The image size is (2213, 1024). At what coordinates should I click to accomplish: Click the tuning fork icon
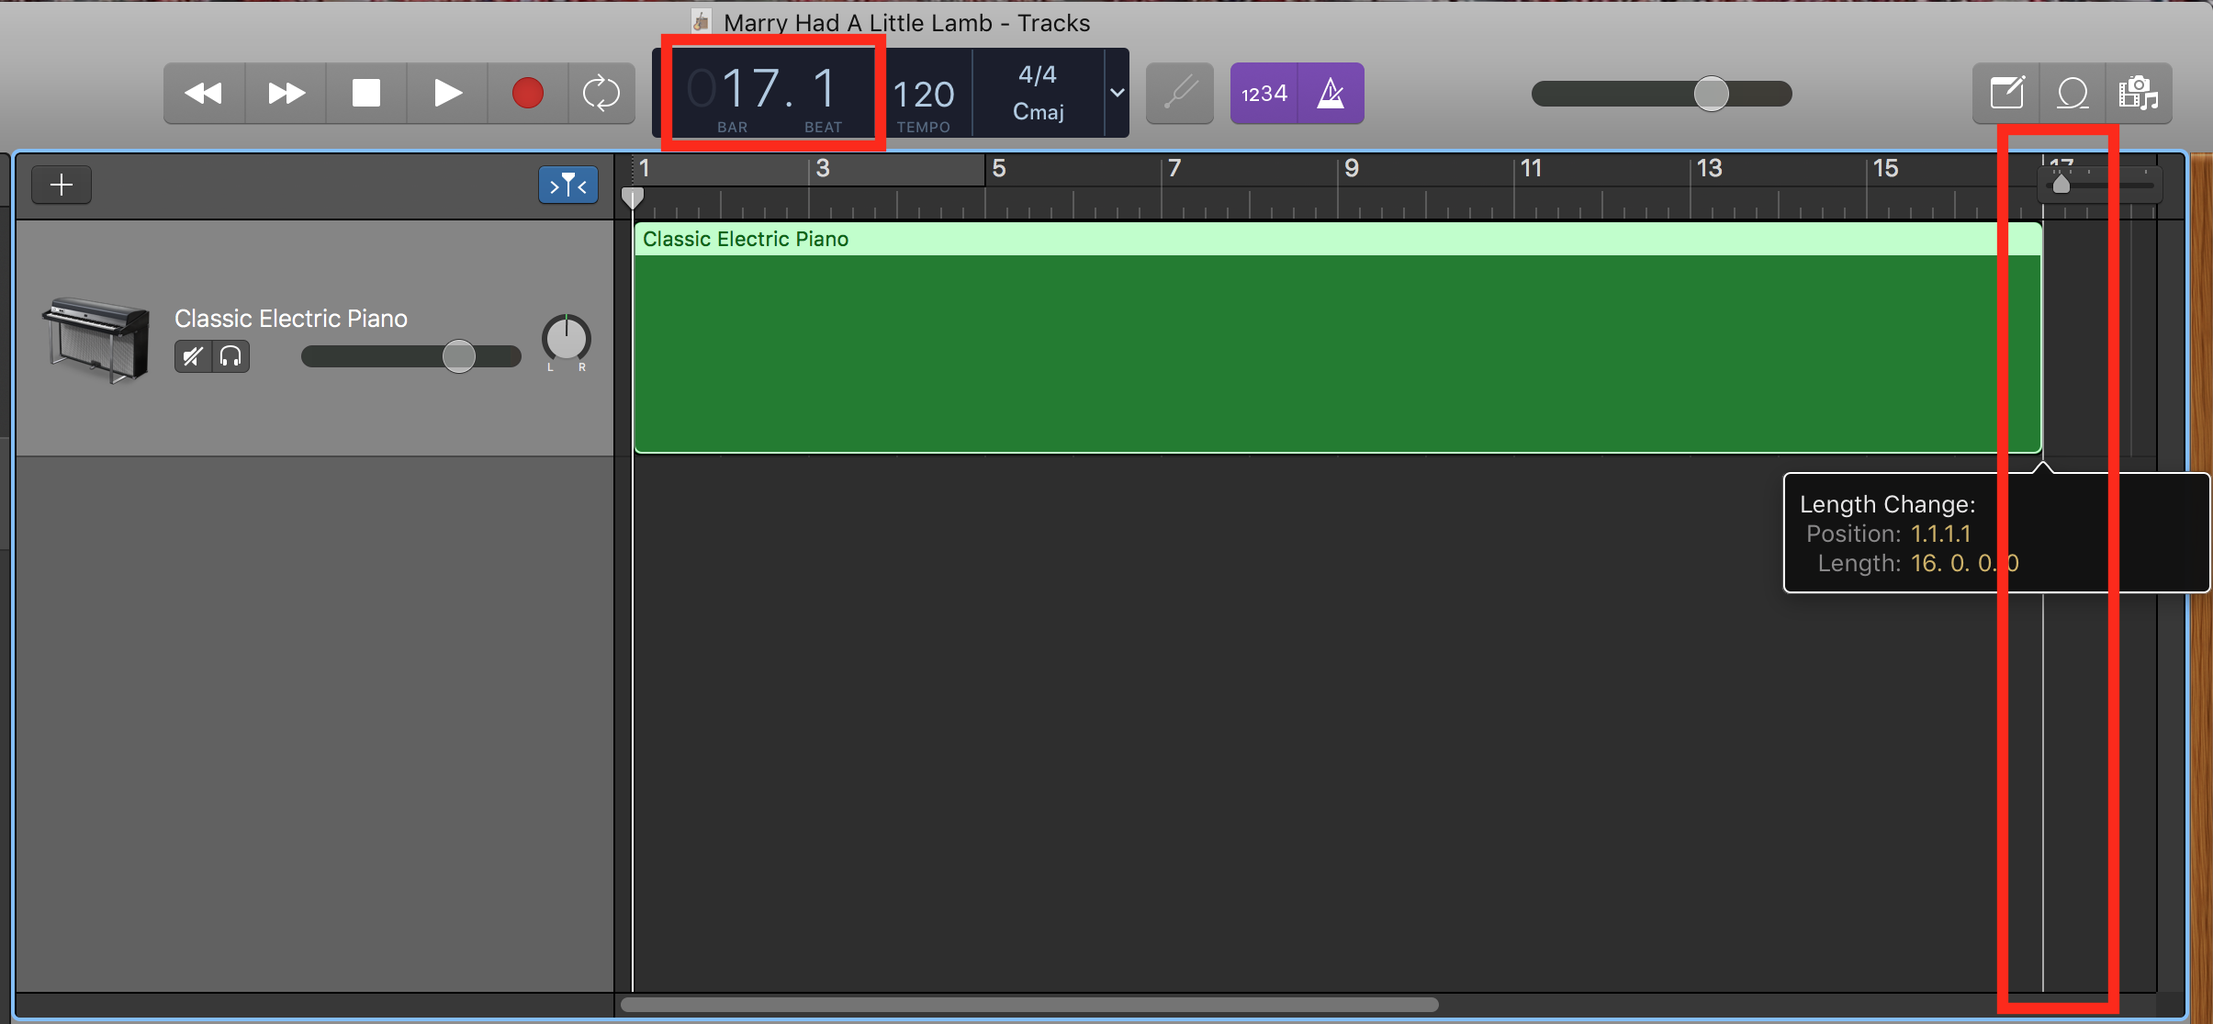tap(1180, 93)
